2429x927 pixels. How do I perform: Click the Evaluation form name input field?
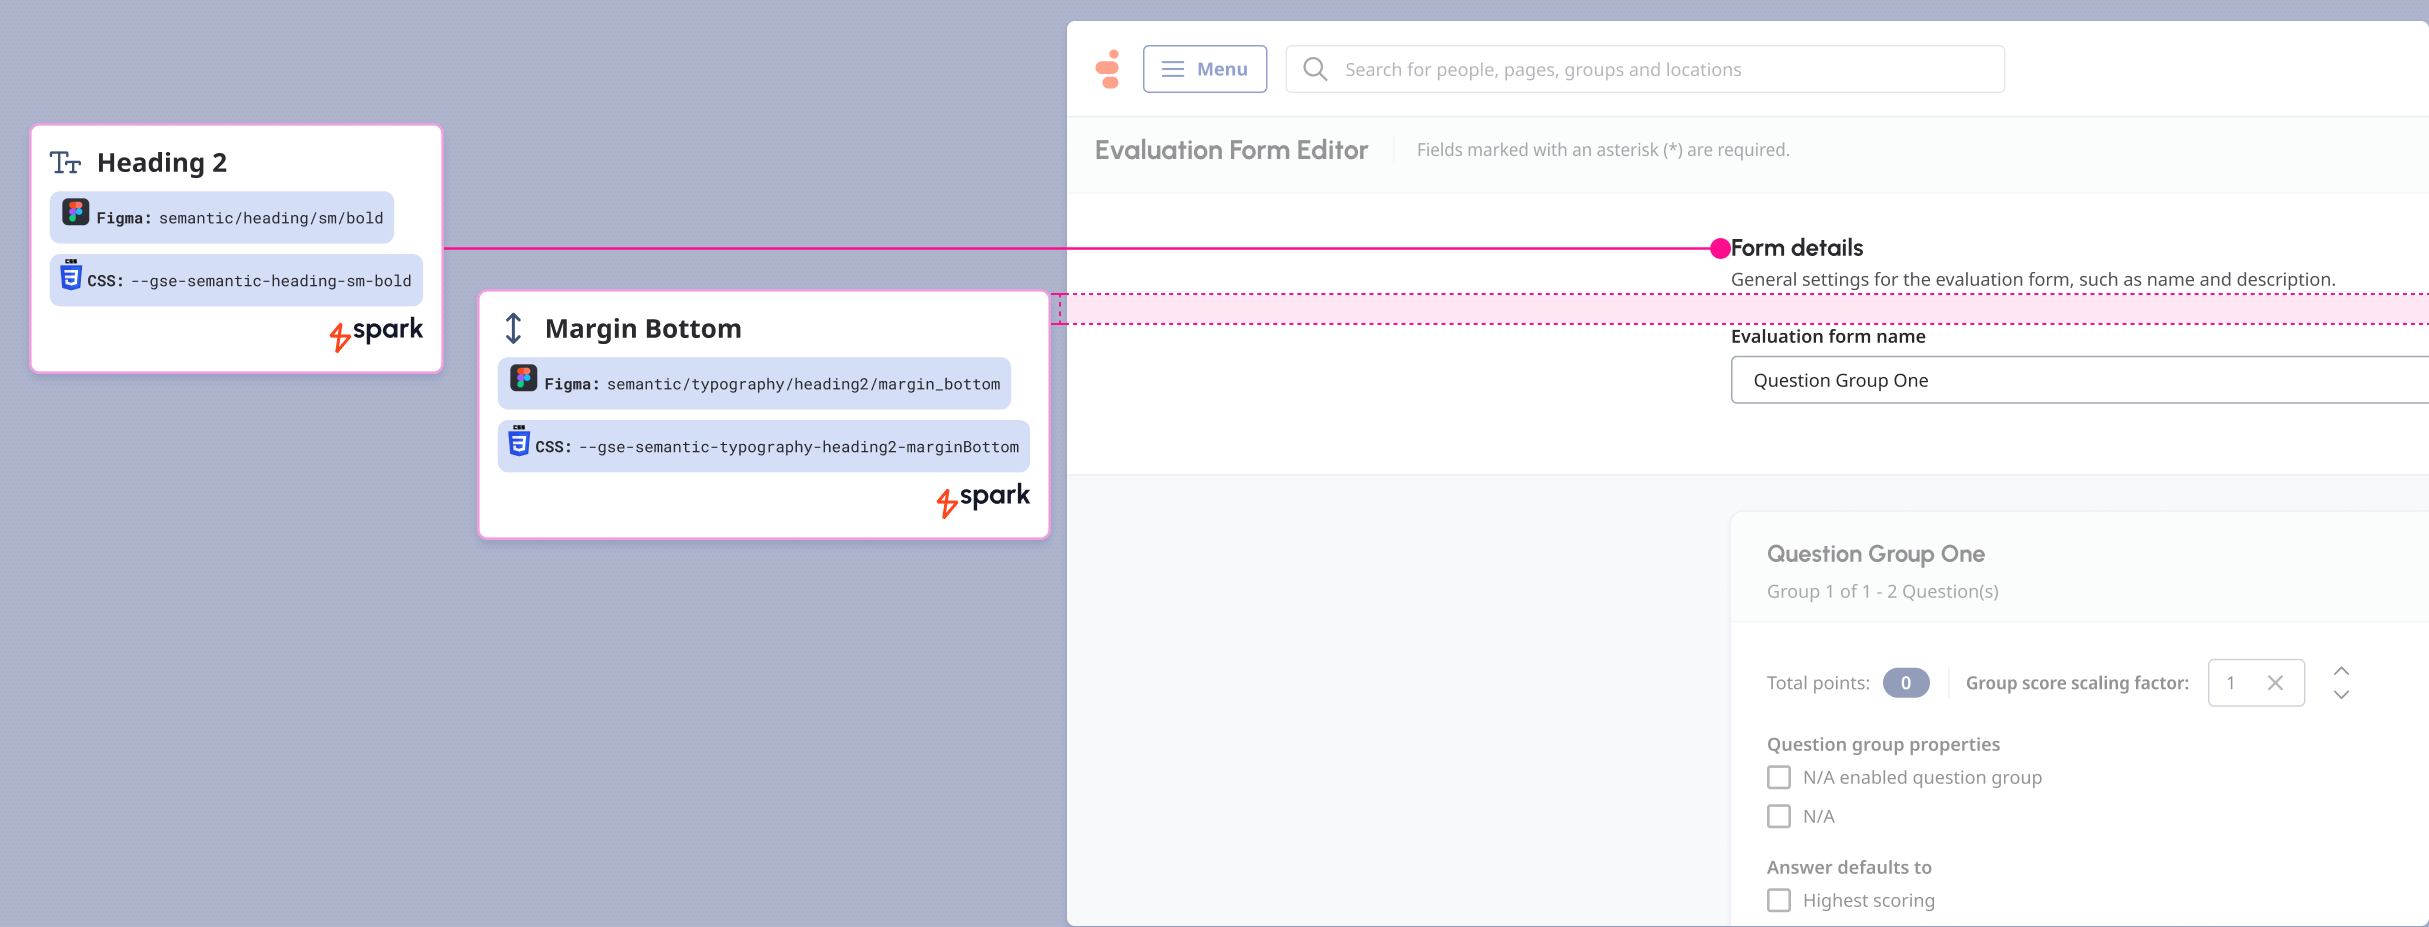point(2080,380)
